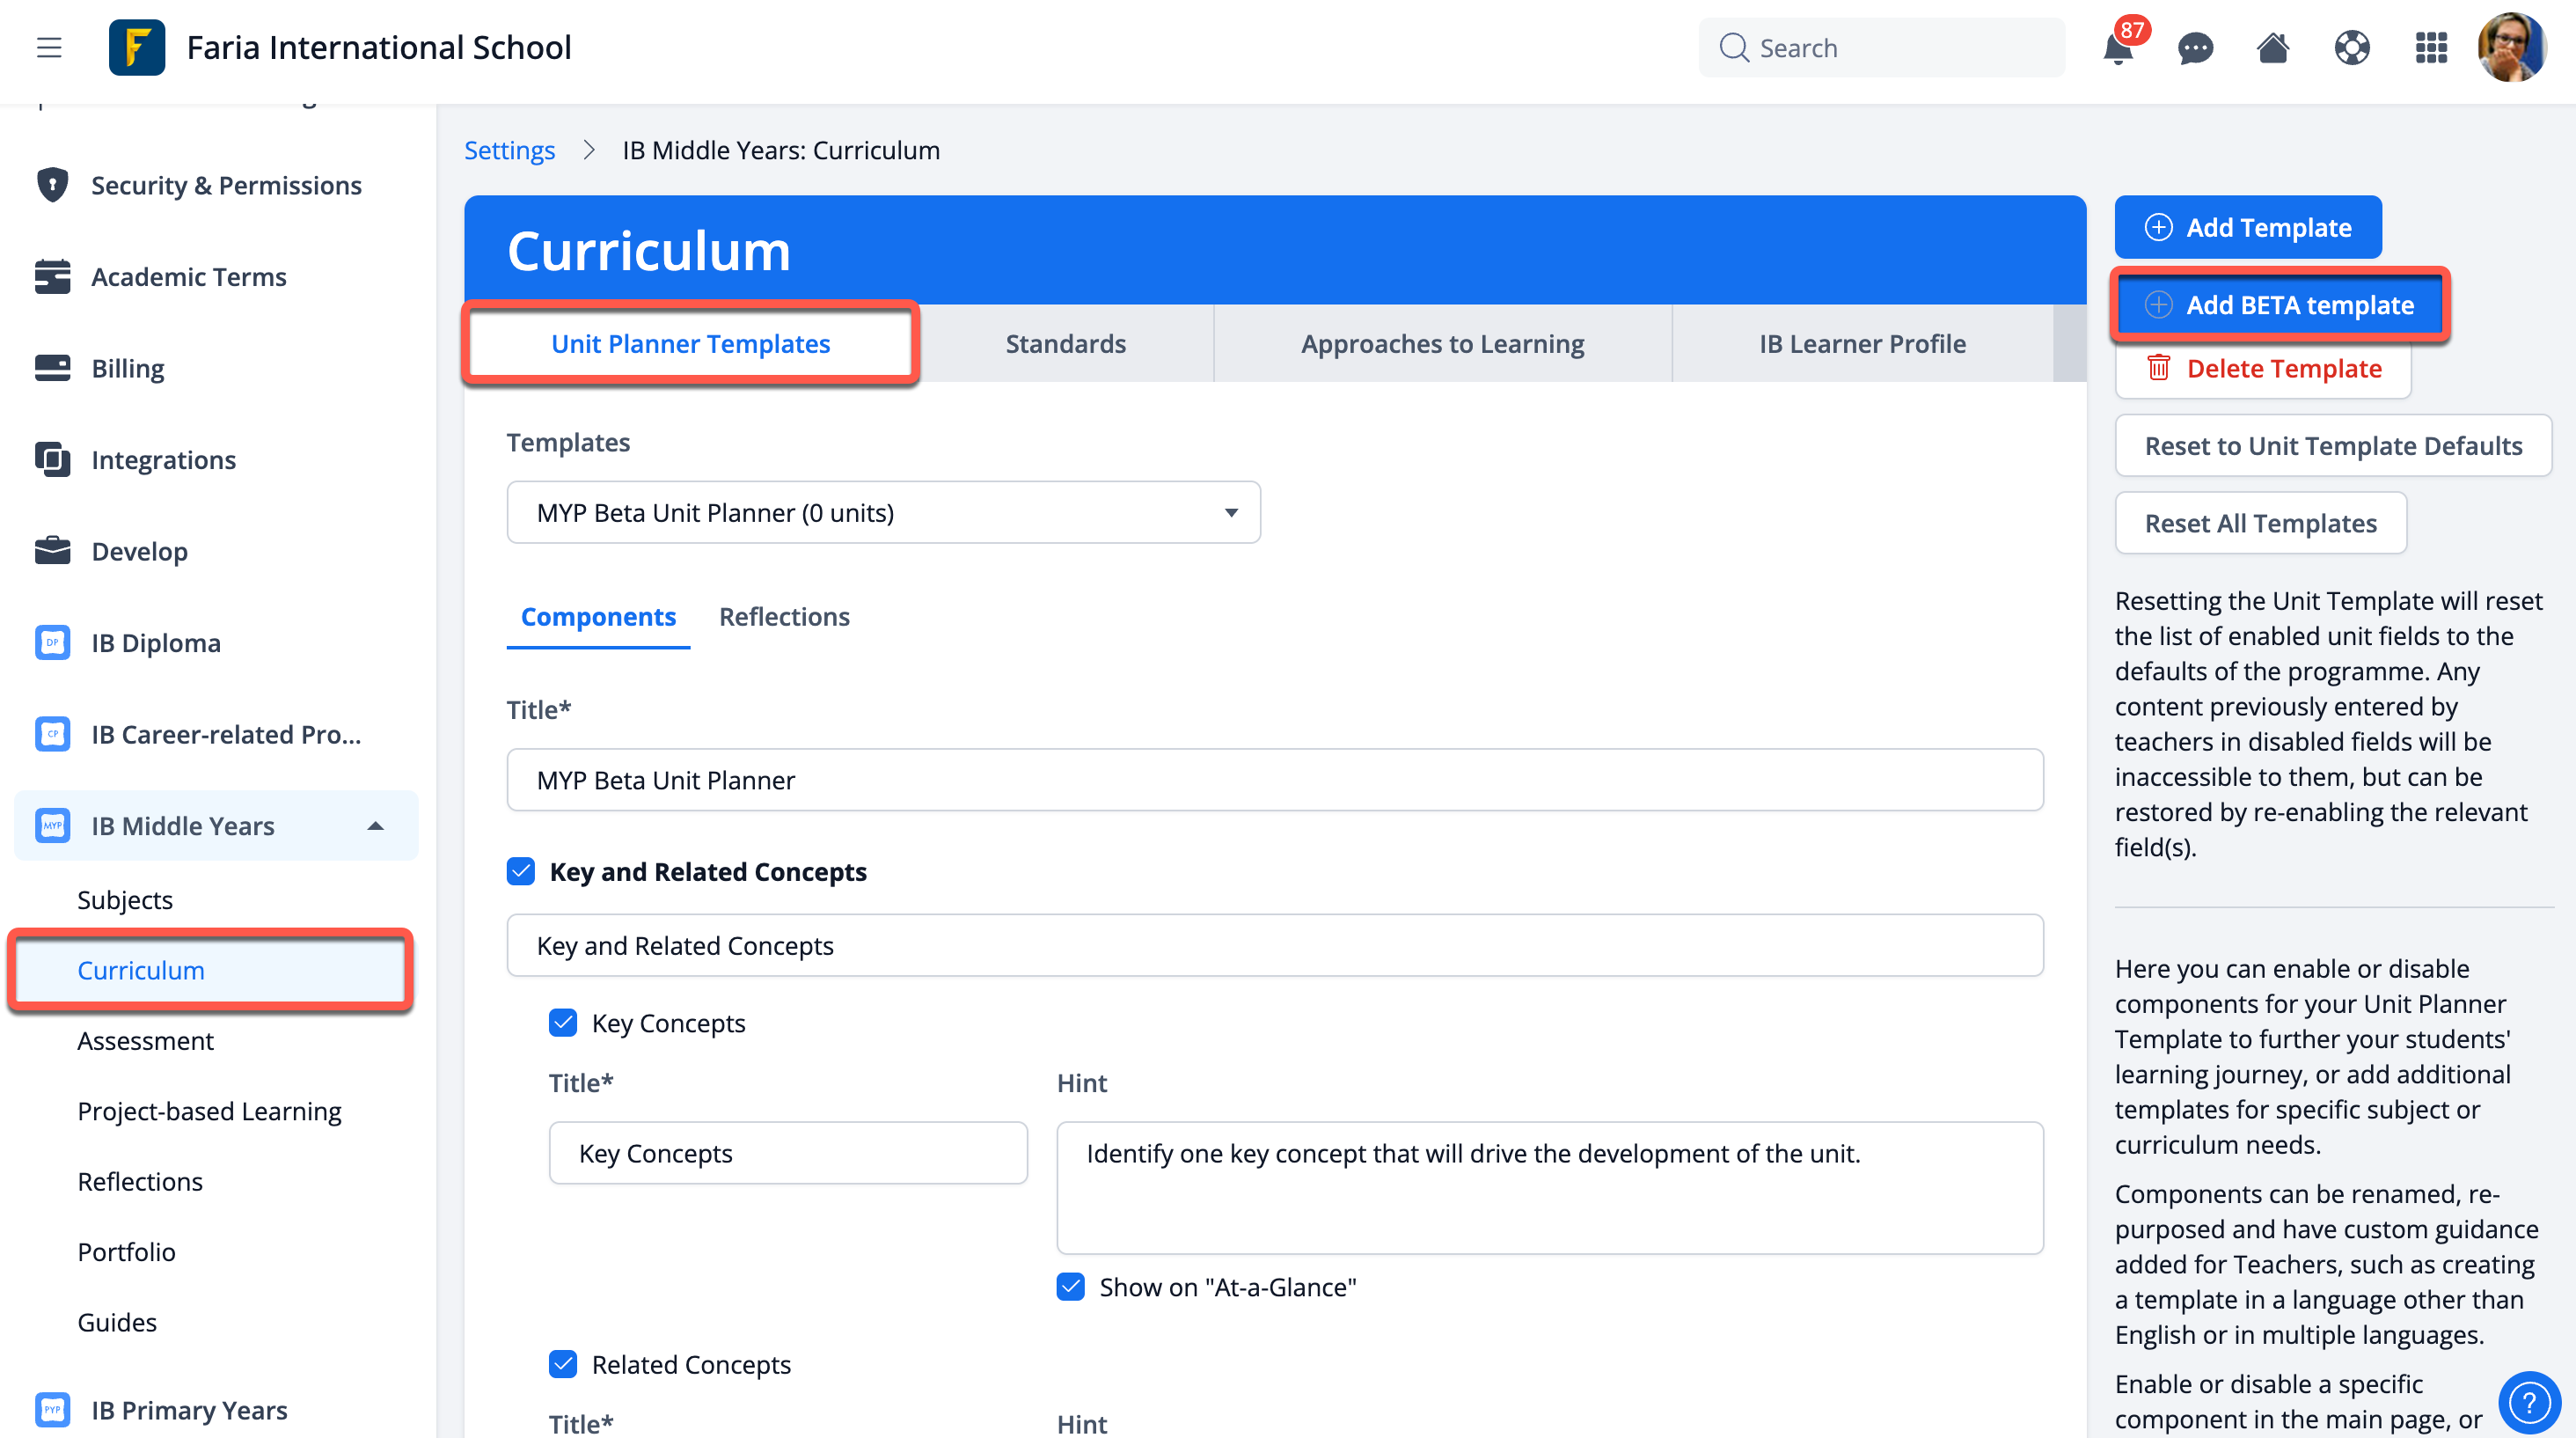Click Reset to Unit Template Defaults
This screenshot has width=2576, height=1438.
click(x=2333, y=445)
